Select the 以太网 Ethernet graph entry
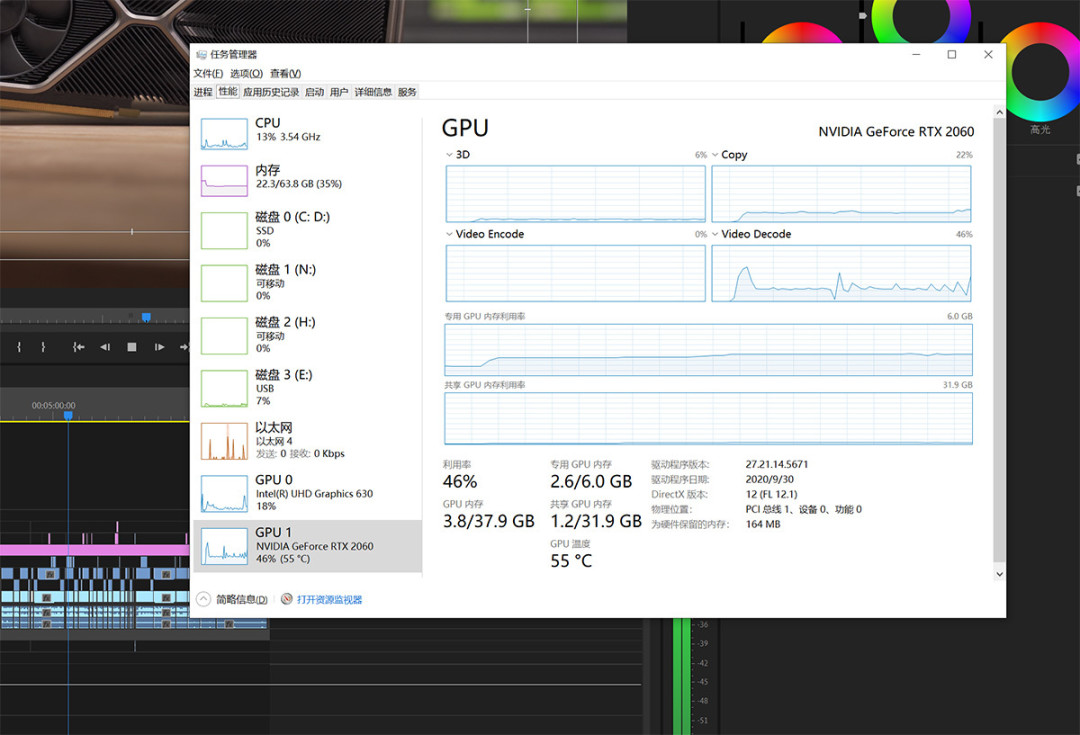This screenshot has width=1080, height=735. [307, 441]
